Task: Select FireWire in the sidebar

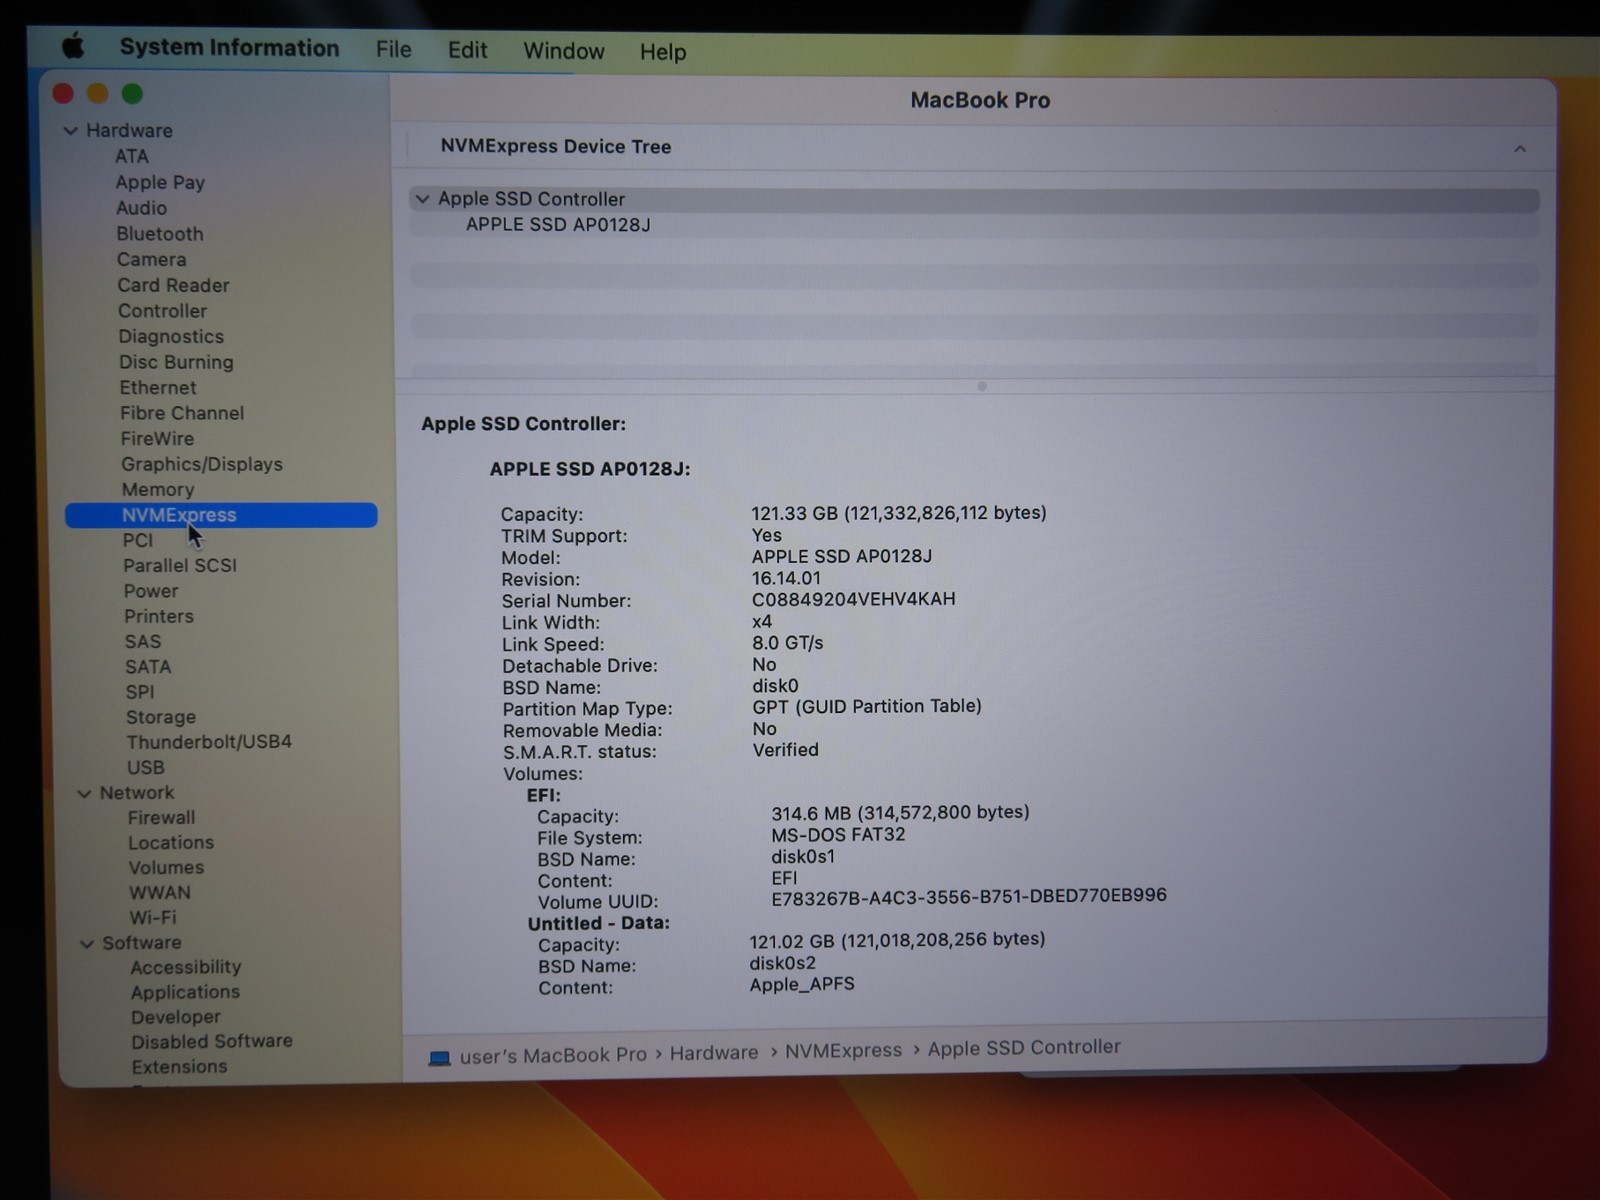Action: [x=157, y=439]
